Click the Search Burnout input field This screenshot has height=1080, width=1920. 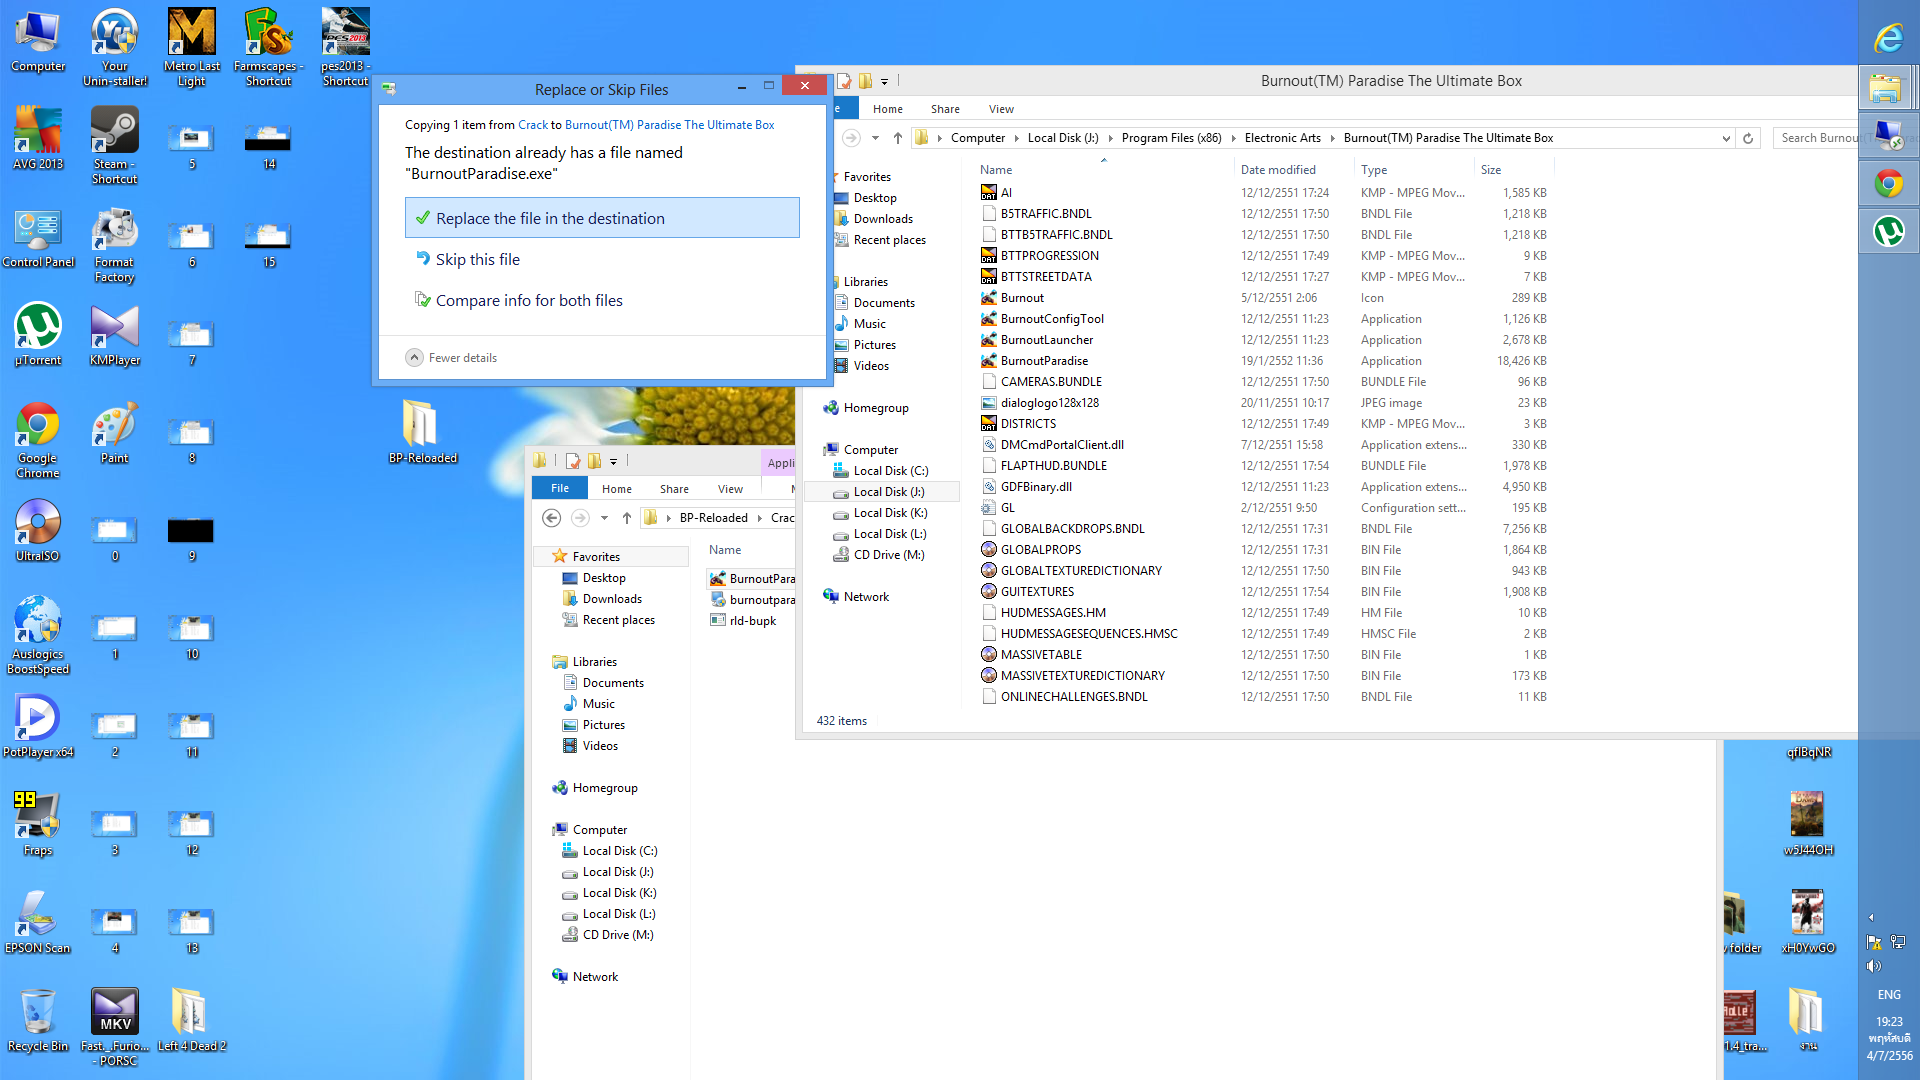[1815, 138]
